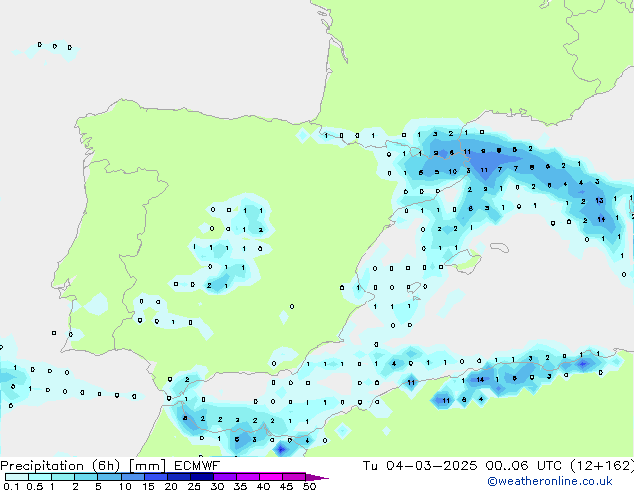Click the '45' legend label
634x490 pixels.
pos(286,486)
